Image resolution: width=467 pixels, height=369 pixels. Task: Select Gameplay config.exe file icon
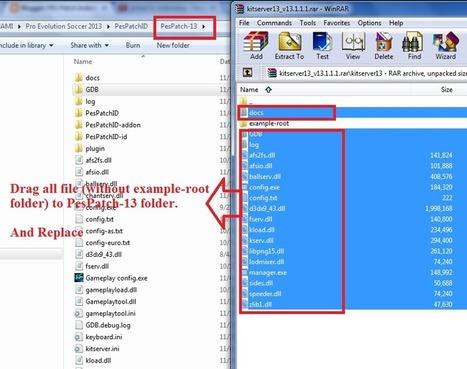pos(79,278)
